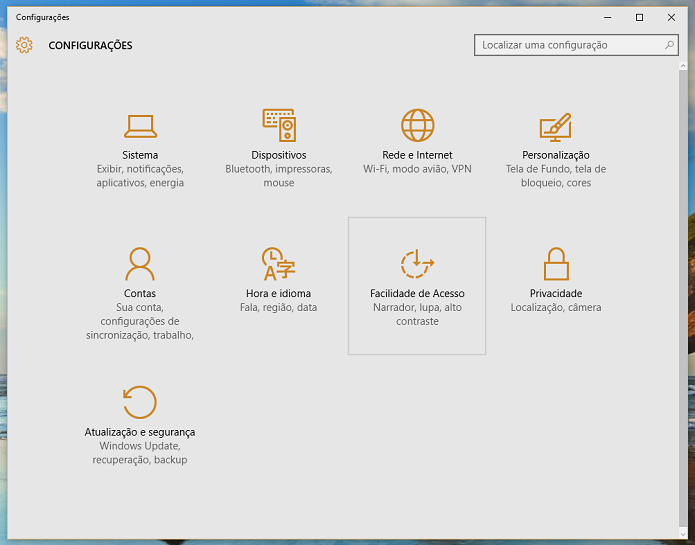Screen dimensions: 695x545
Task: Click the Facilidade de Acesso title text
Action: point(417,293)
